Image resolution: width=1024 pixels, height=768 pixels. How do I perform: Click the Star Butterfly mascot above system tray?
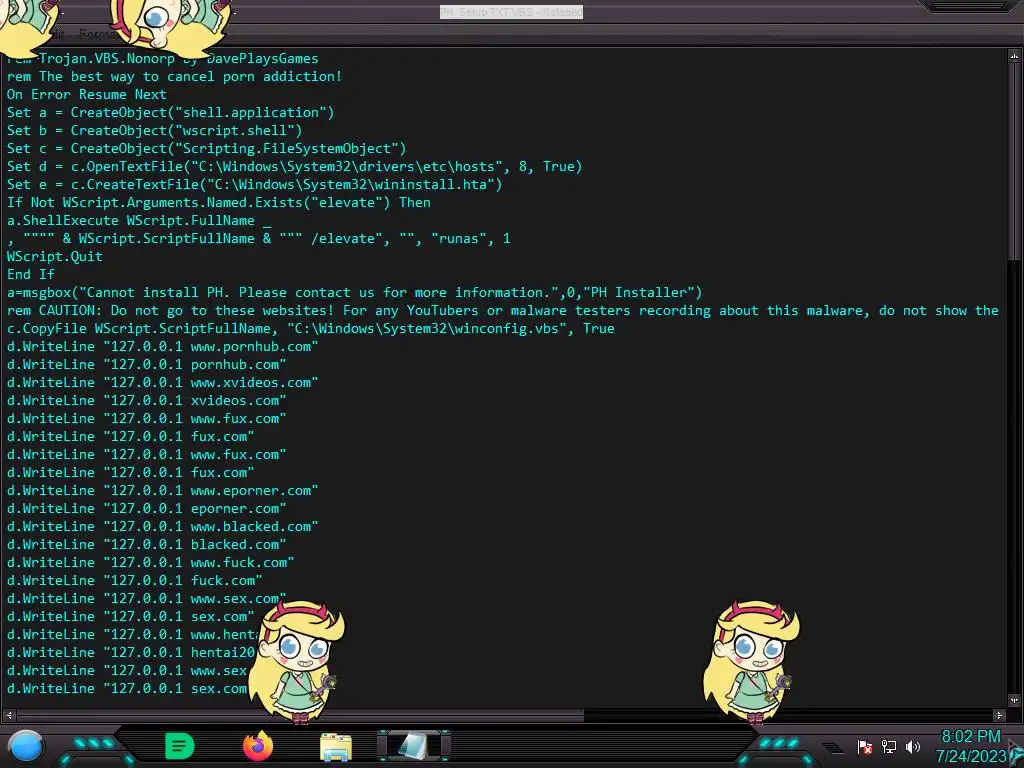click(751, 661)
